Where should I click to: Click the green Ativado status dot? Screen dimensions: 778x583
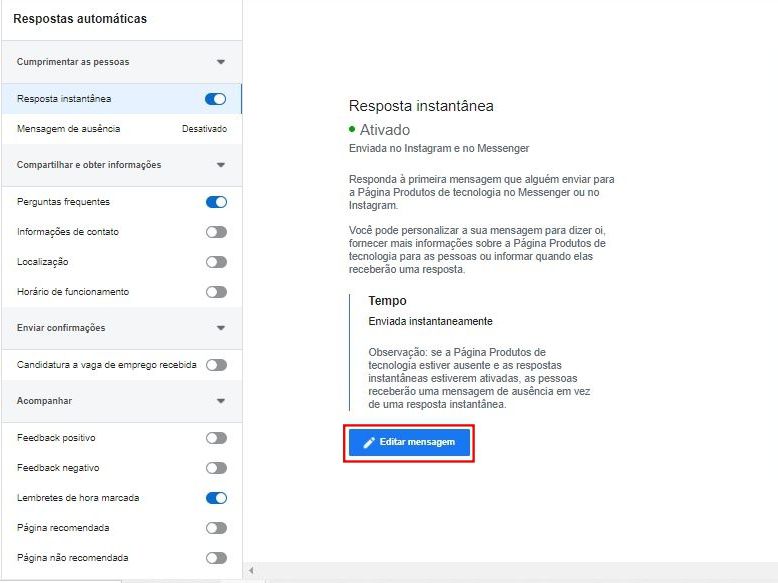(352, 130)
